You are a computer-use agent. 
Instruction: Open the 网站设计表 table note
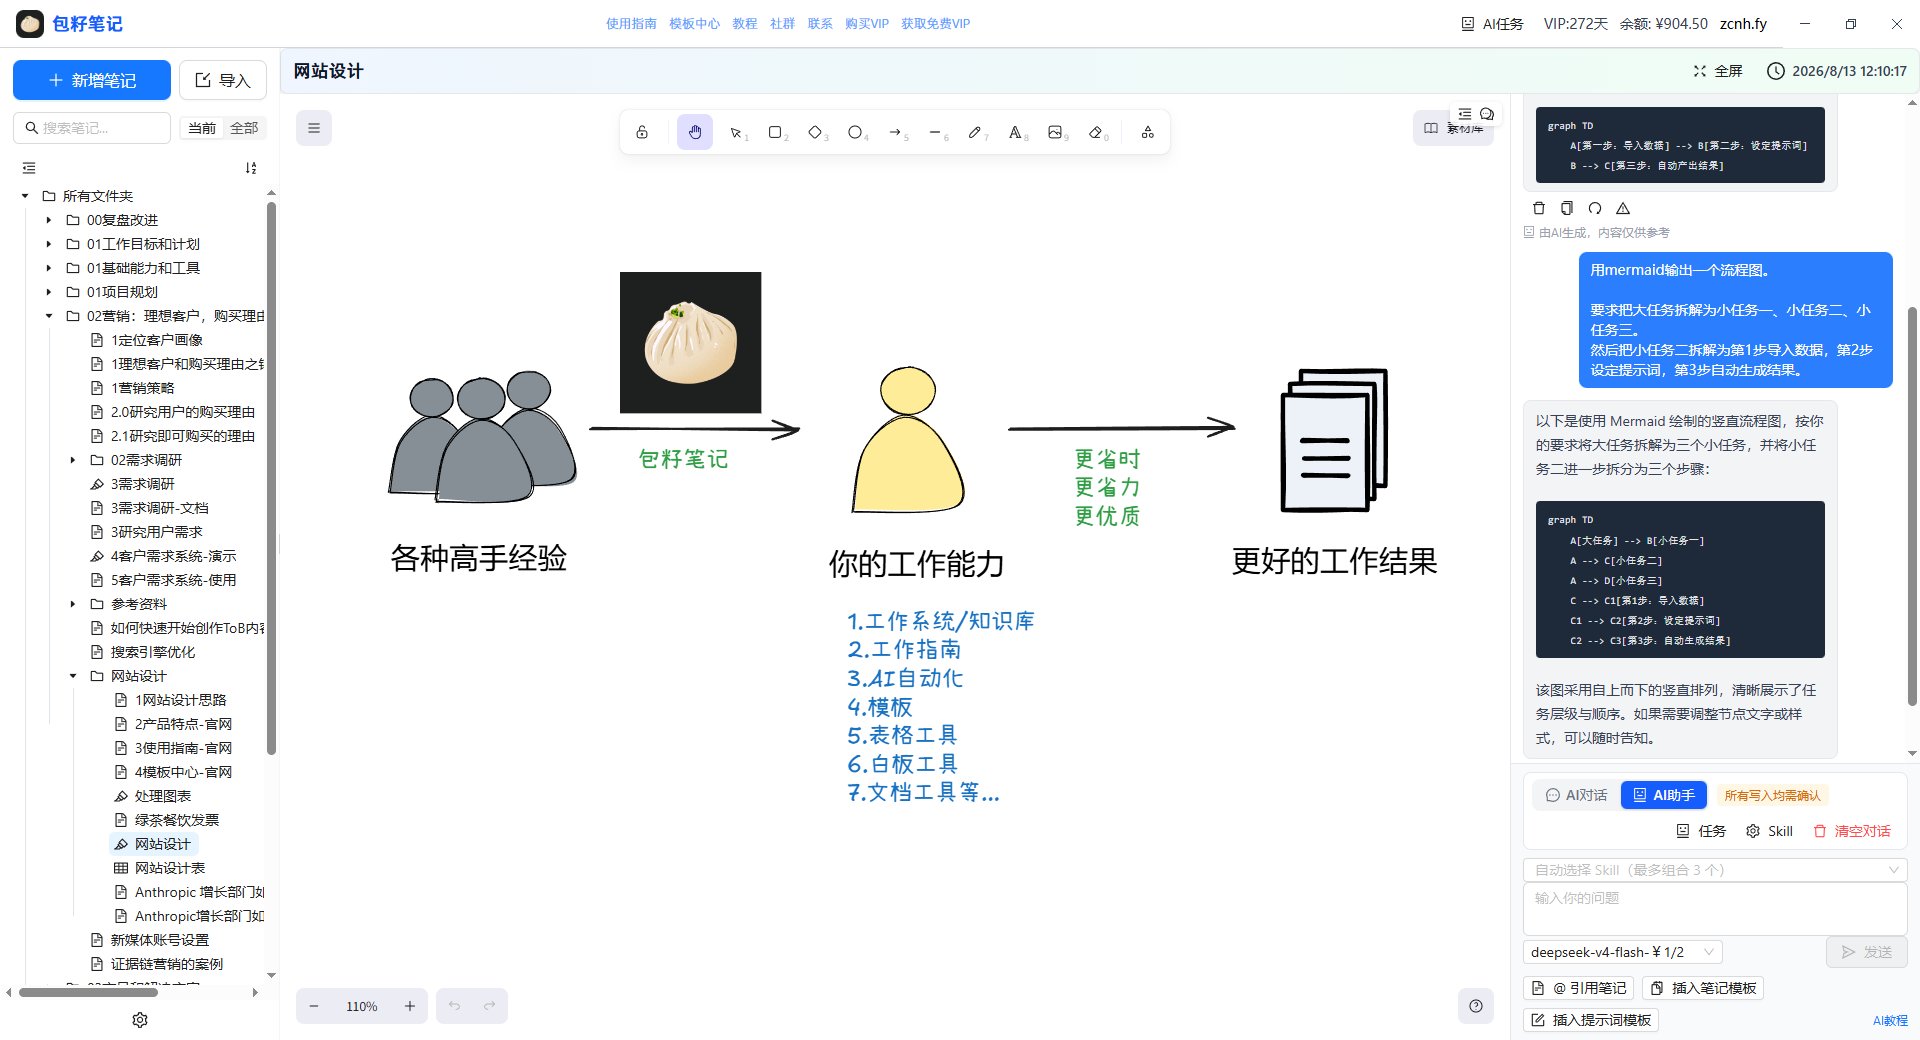(x=170, y=868)
